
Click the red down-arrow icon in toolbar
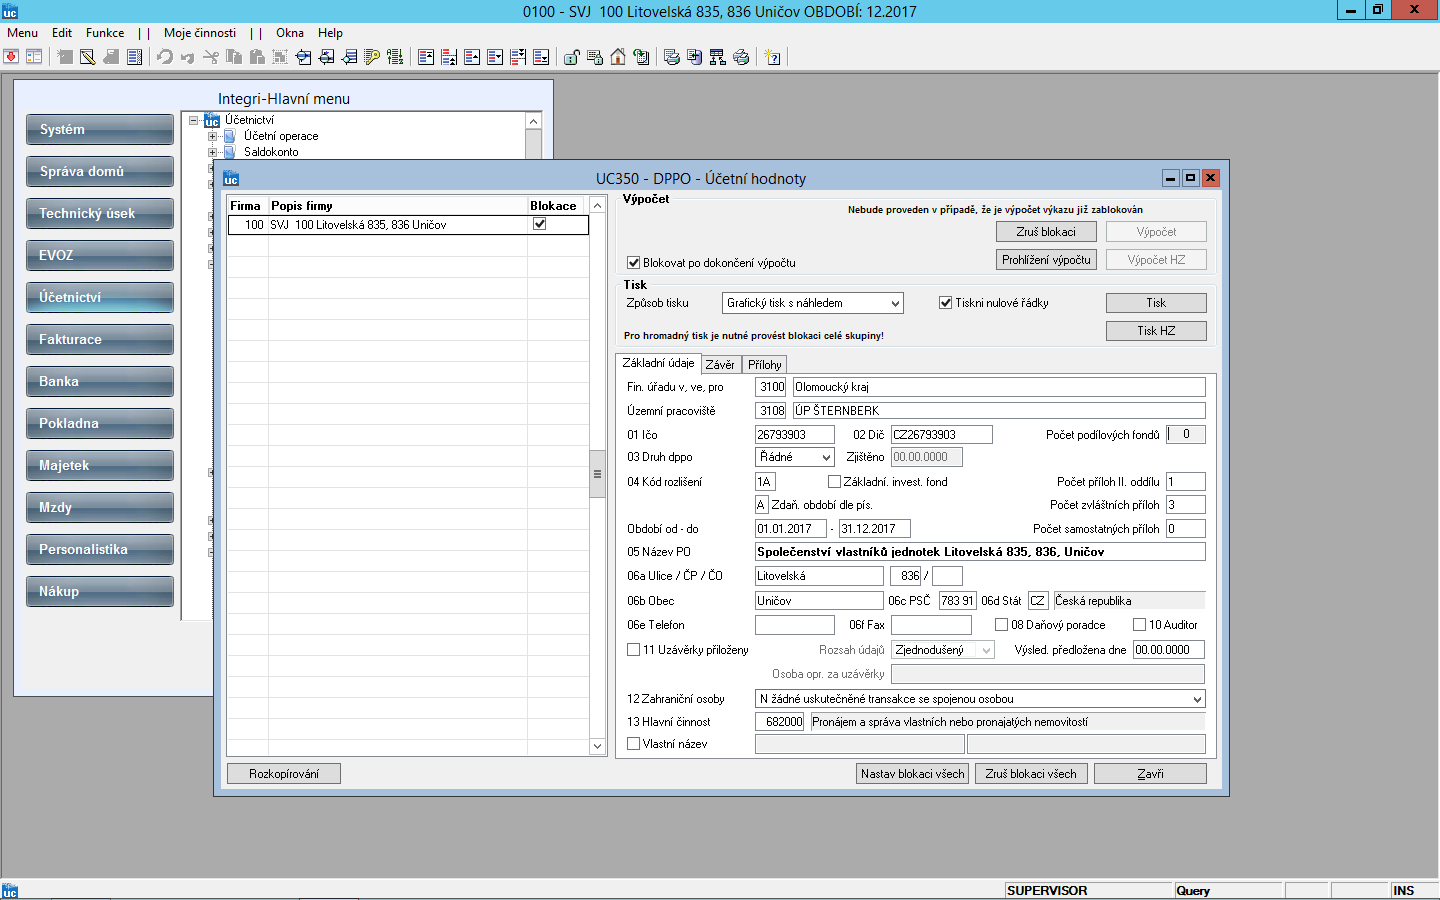coord(11,57)
